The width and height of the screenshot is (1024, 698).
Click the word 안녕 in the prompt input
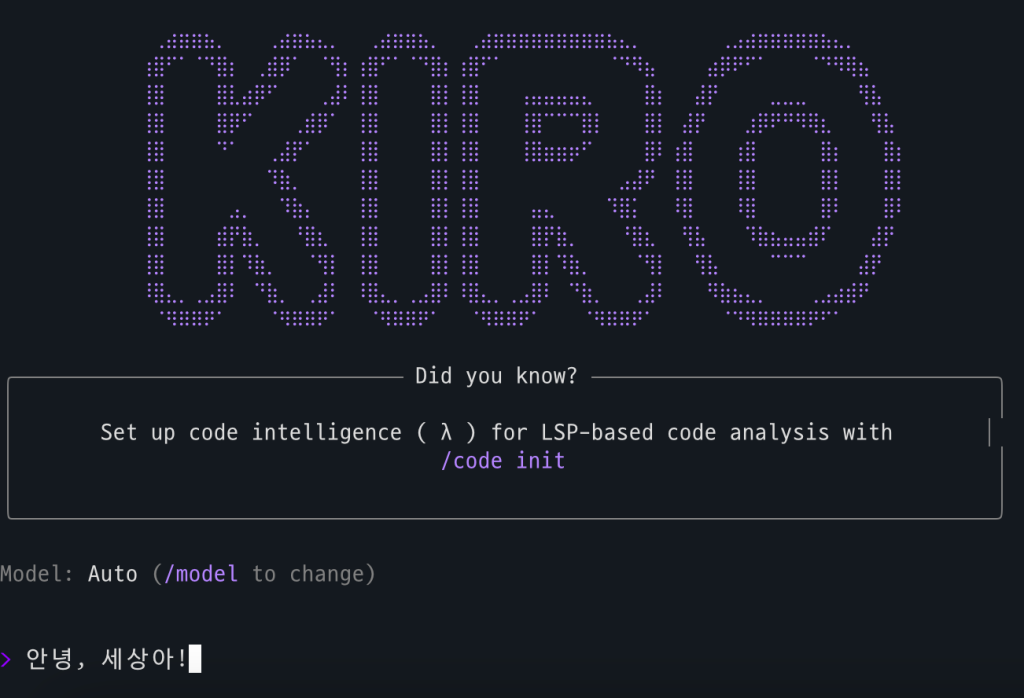(x=50, y=659)
